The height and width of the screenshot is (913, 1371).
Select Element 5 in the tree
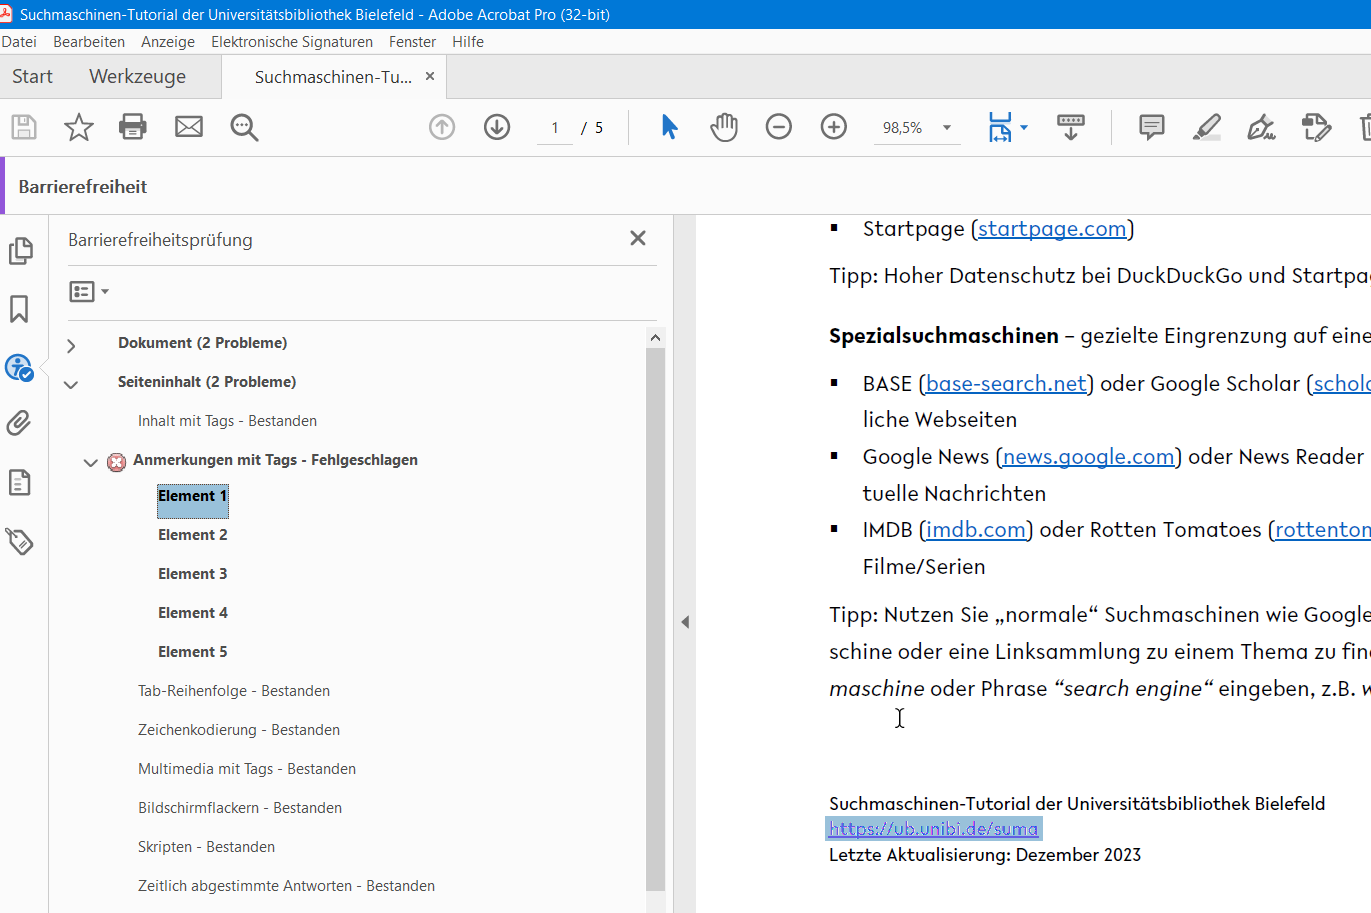[193, 652]
